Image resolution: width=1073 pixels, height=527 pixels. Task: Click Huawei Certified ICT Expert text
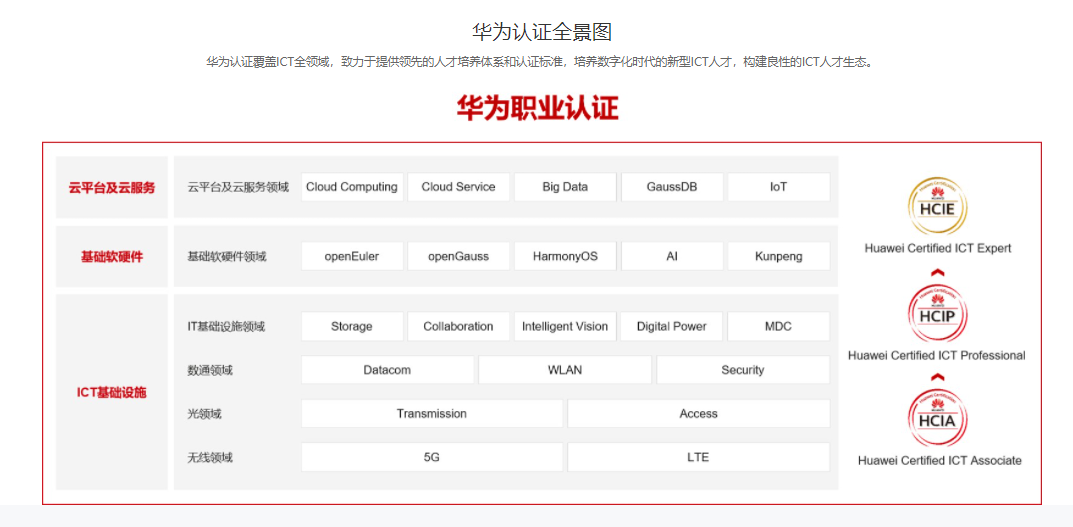[938, 248]
